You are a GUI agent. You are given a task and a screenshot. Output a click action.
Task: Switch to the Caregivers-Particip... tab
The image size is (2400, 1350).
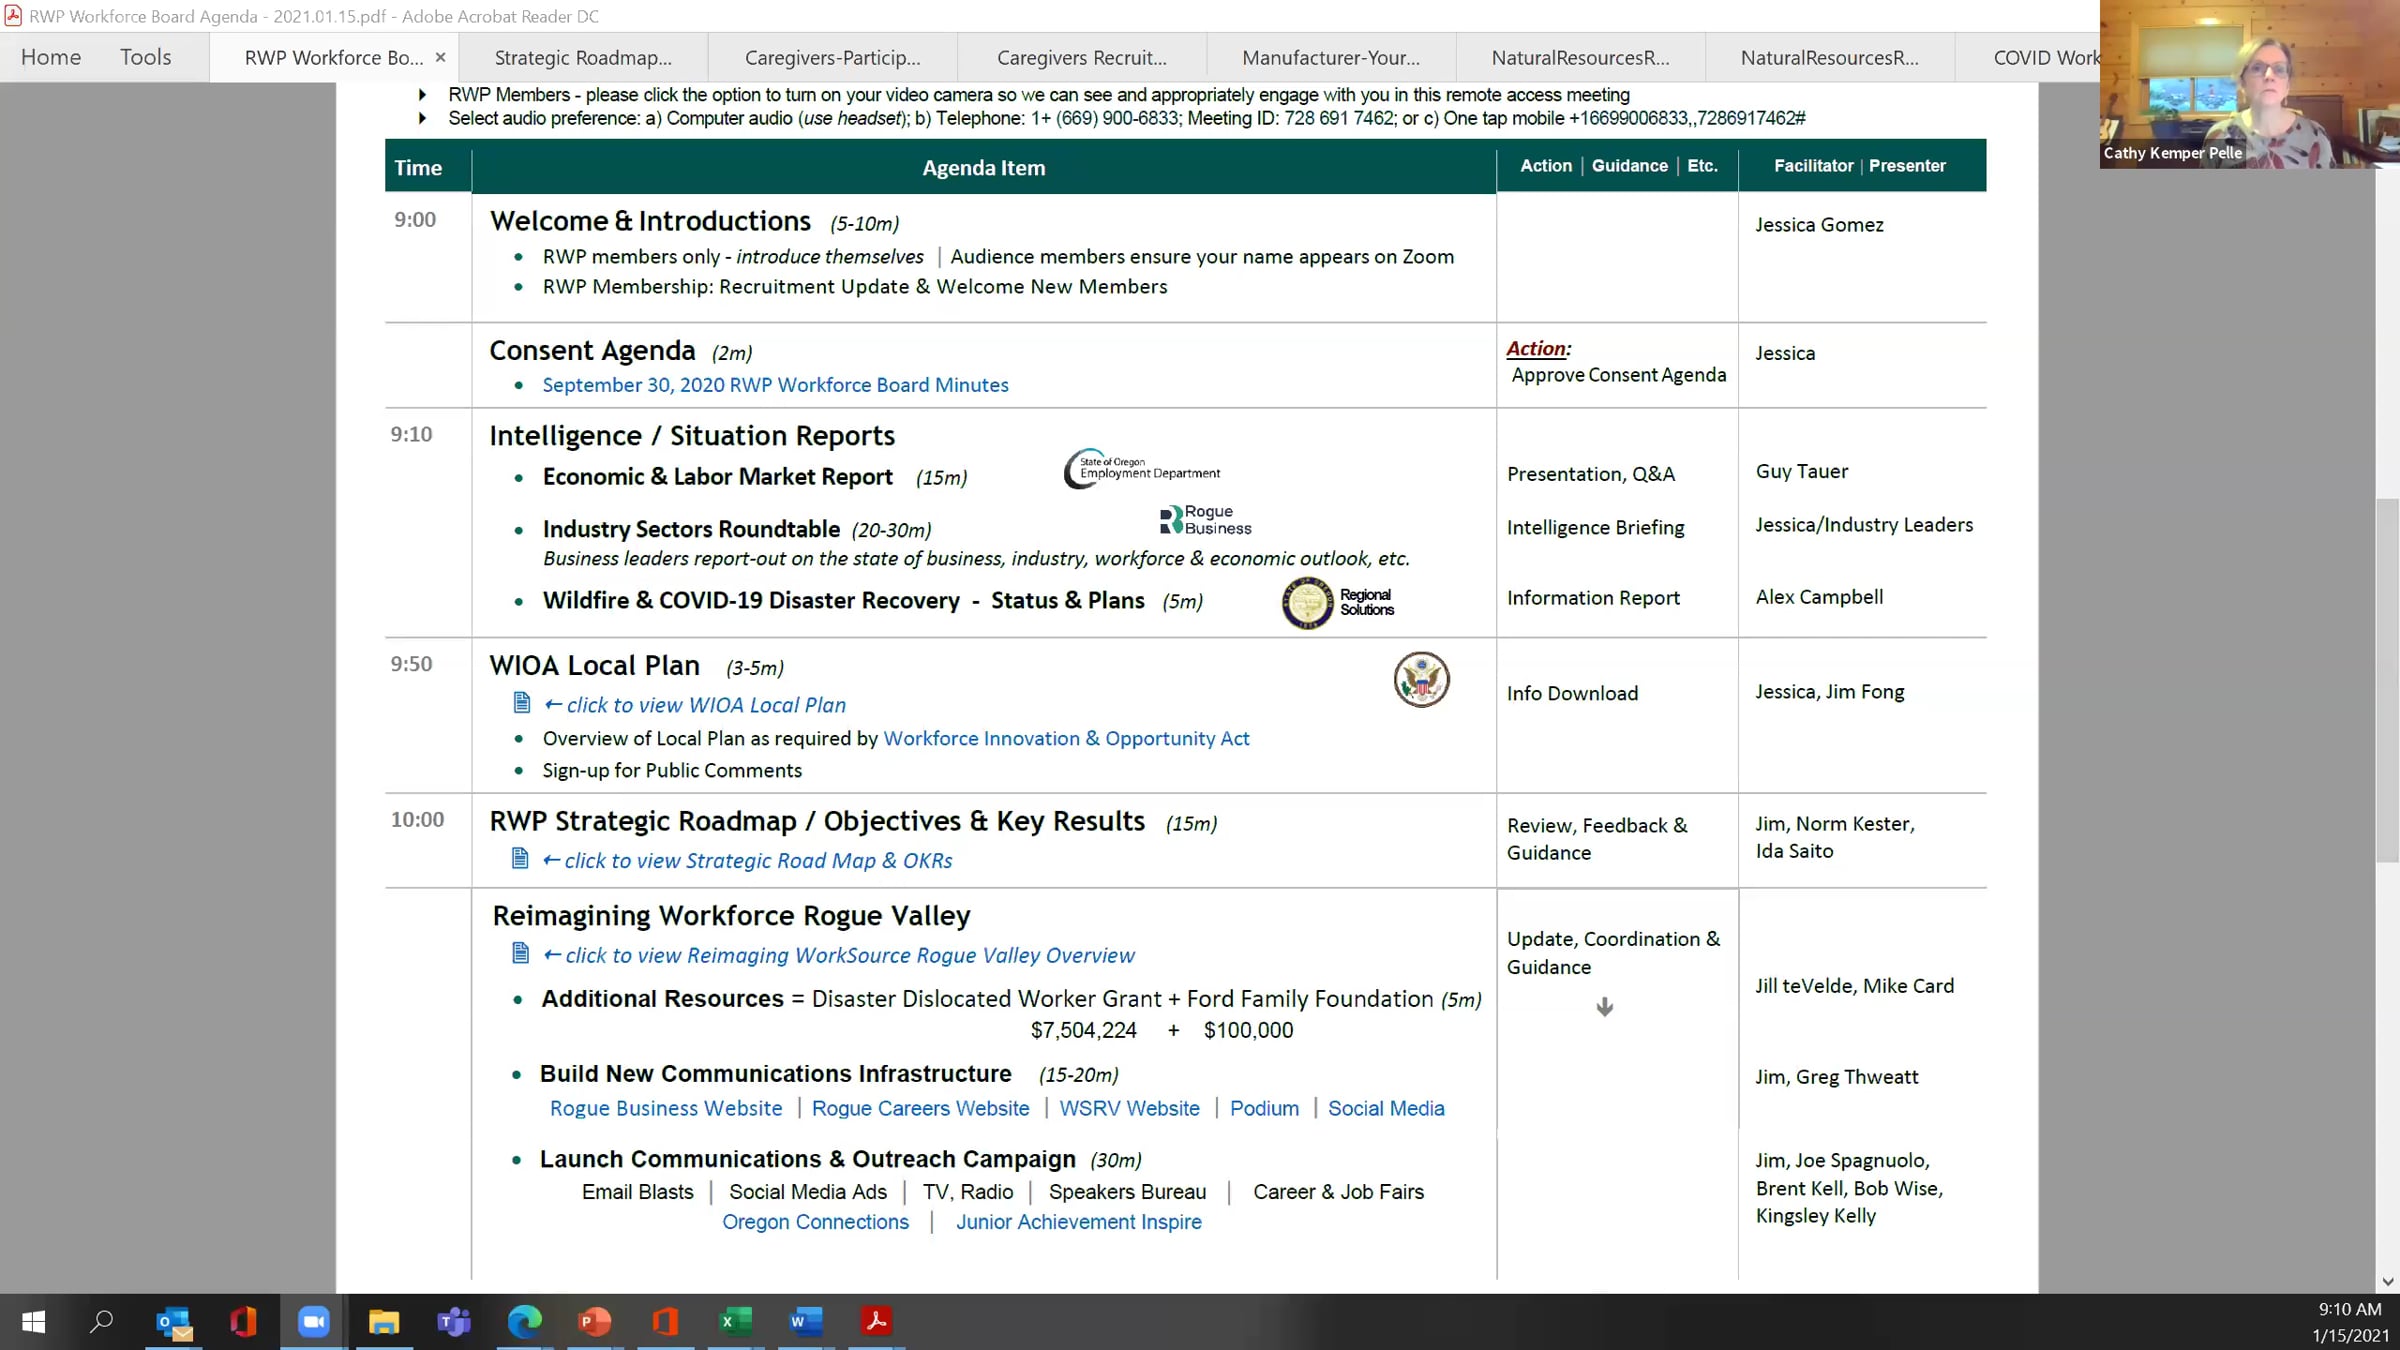click(x=833, y=58)
